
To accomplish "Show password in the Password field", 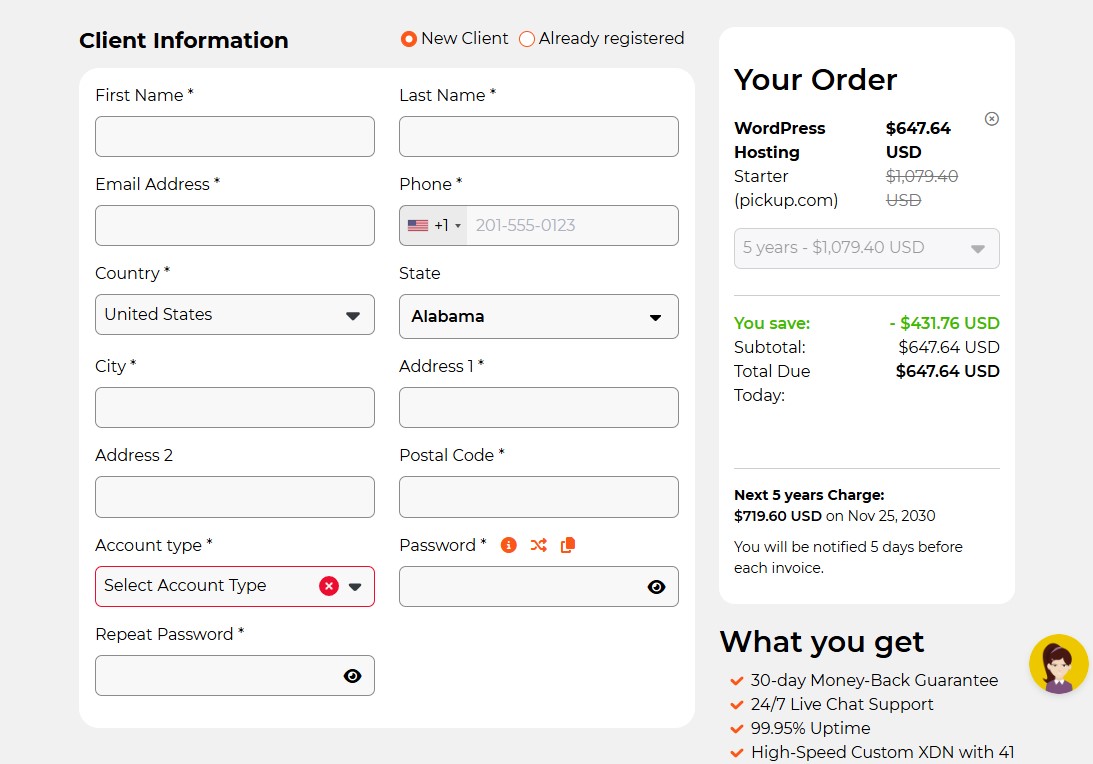I will [656, 587].
